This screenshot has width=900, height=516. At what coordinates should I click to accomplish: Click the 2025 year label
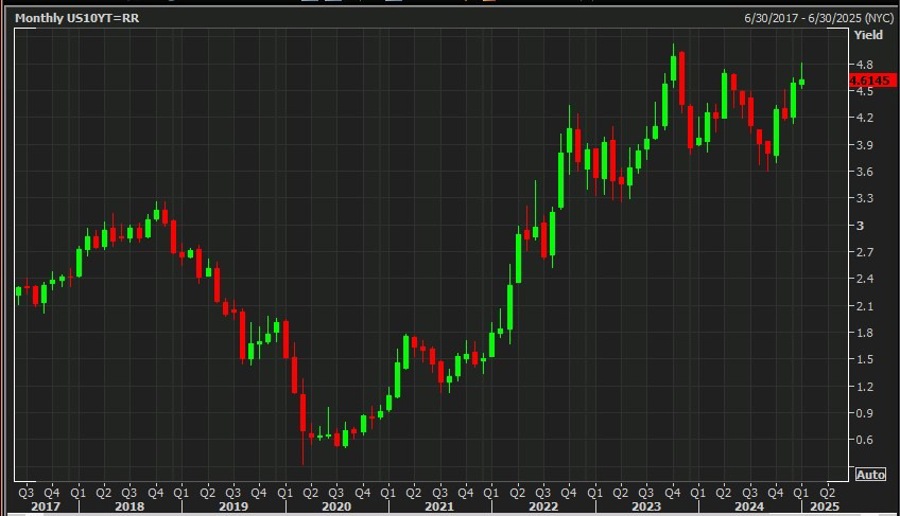pos(824,507)
